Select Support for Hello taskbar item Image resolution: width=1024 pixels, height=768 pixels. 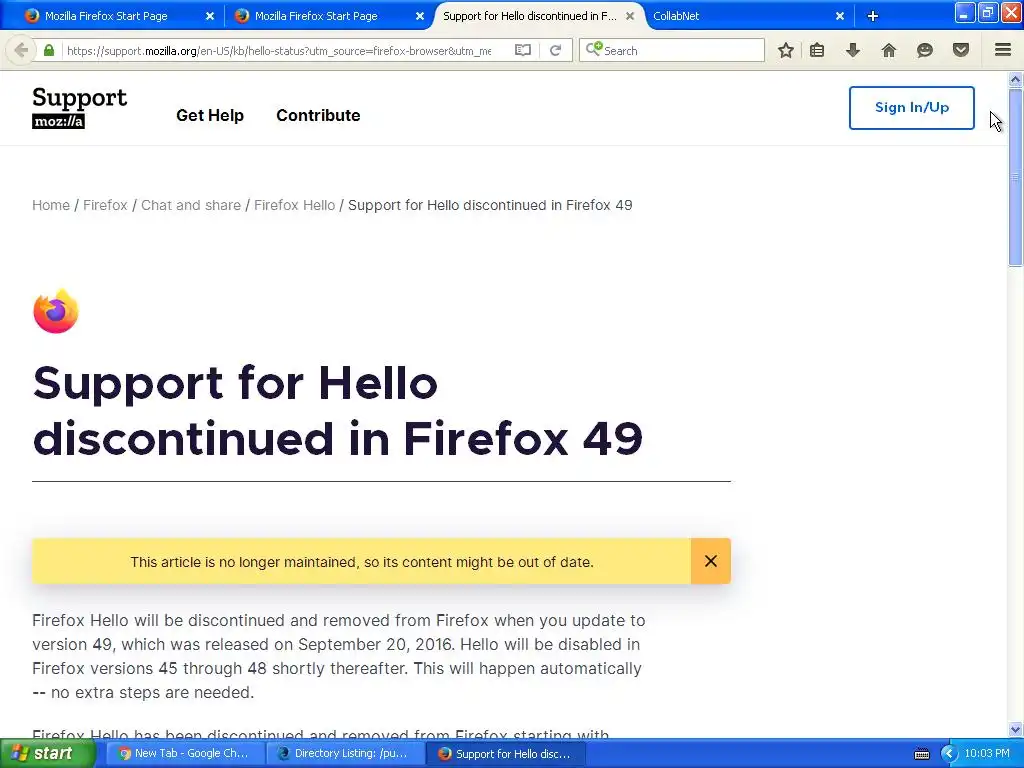(x=505, y=754)
